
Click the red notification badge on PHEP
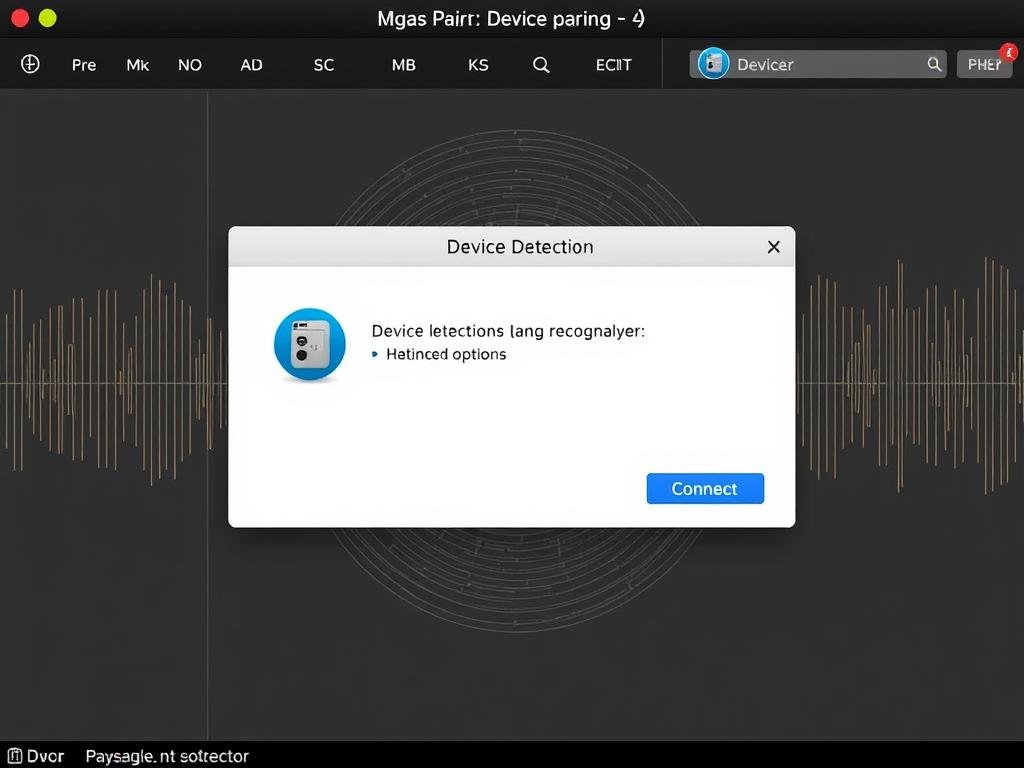[1008, 50]
